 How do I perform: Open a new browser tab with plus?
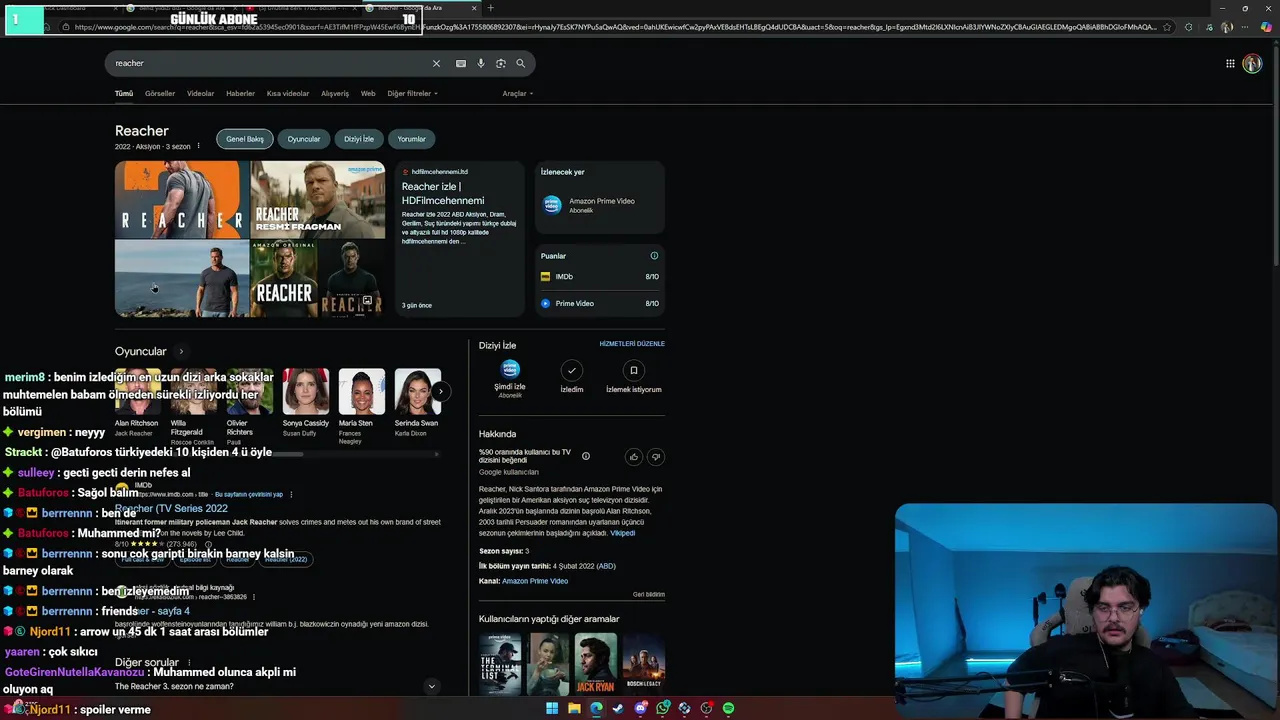(490, 8)
